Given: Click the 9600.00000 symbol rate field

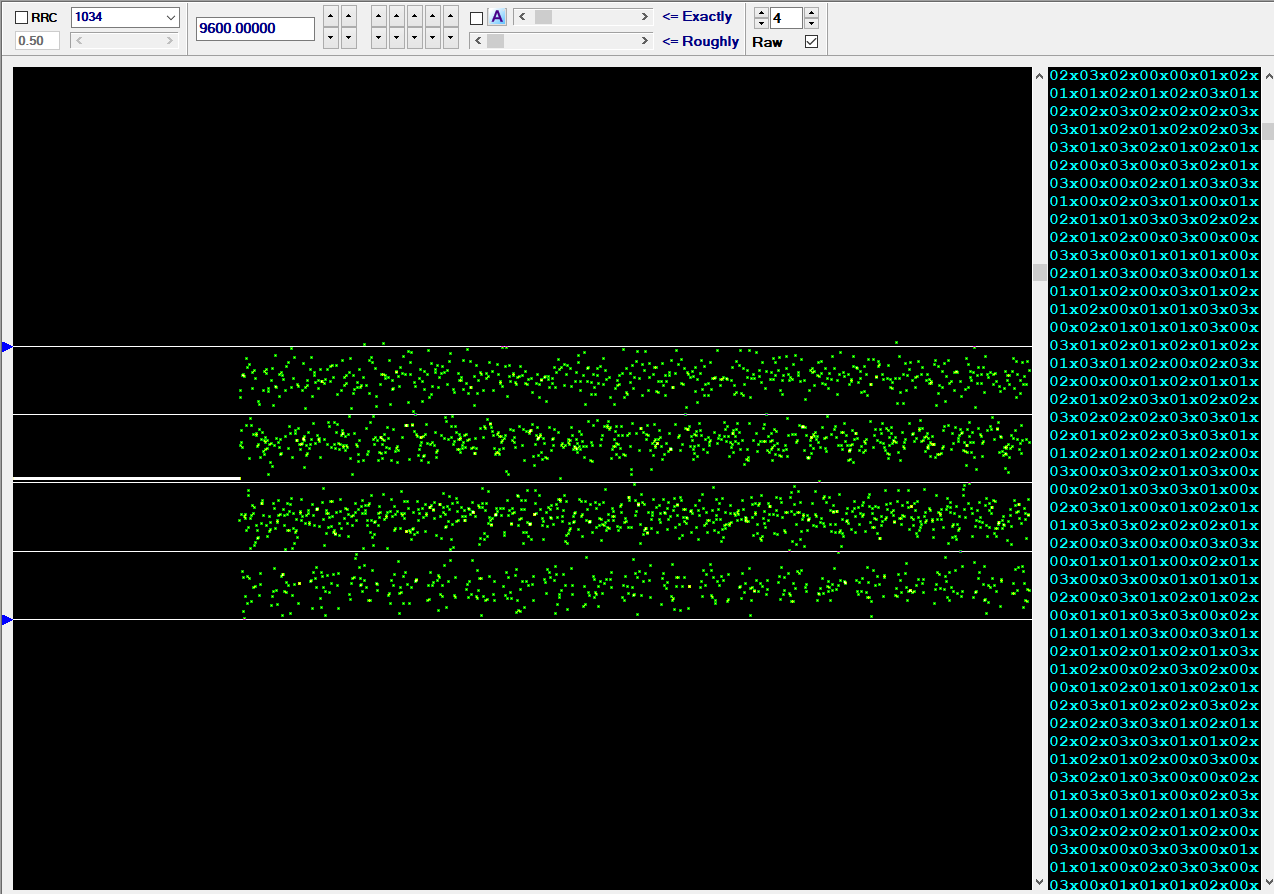Looking at the screenshot, I should point(256,28).
